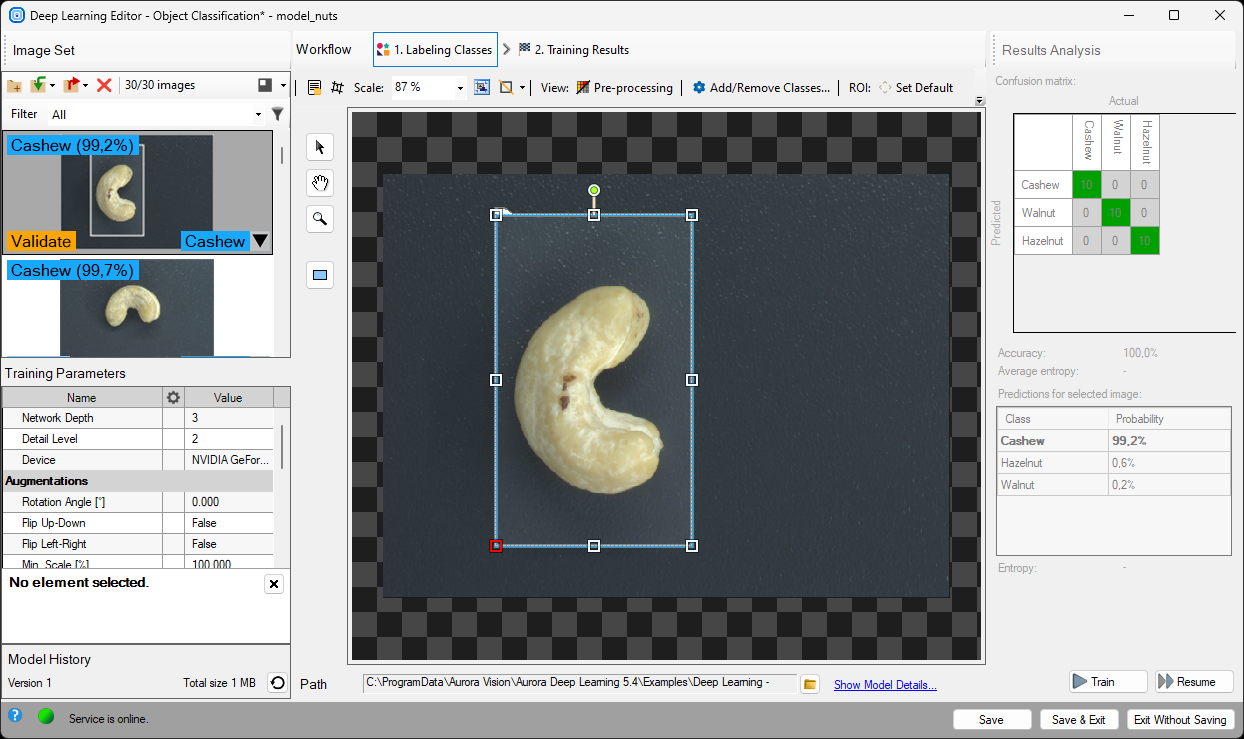Choose the magnifier zoom tool
Image resolution: width=1244 pixels, height=739 pixels.
pos(320,219)
